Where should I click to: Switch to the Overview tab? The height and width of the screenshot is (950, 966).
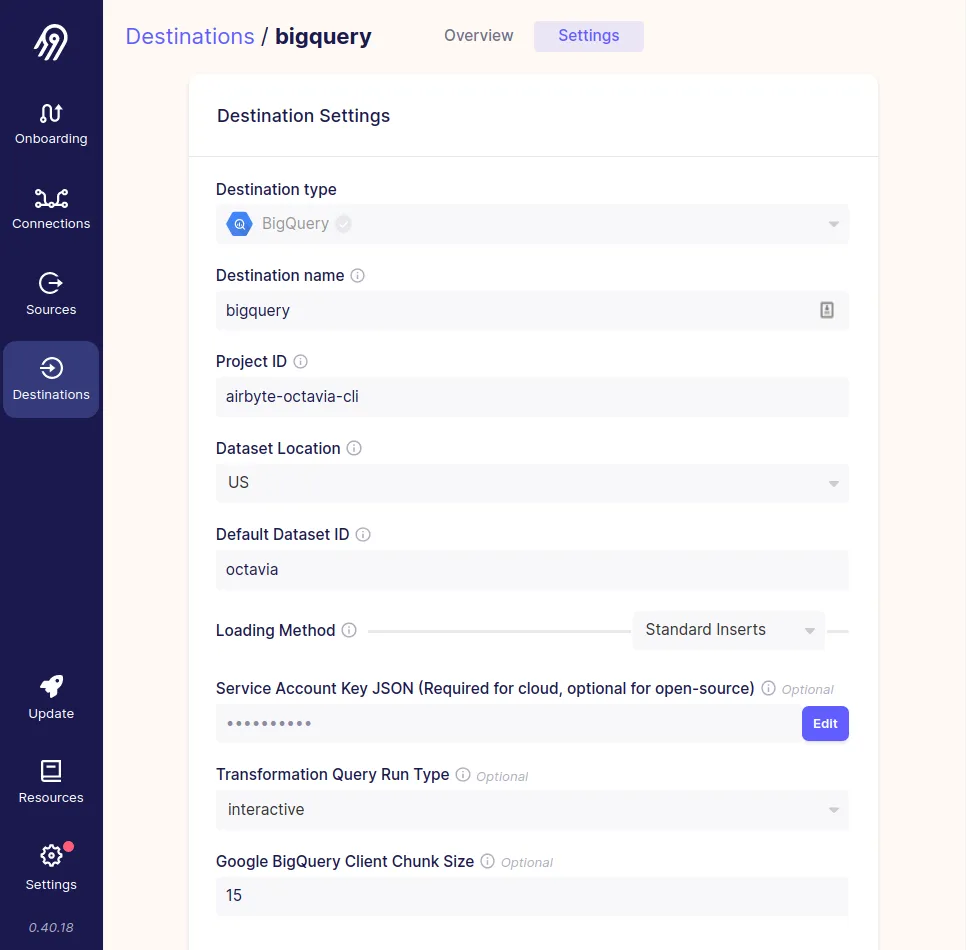(x=479, y=36)
